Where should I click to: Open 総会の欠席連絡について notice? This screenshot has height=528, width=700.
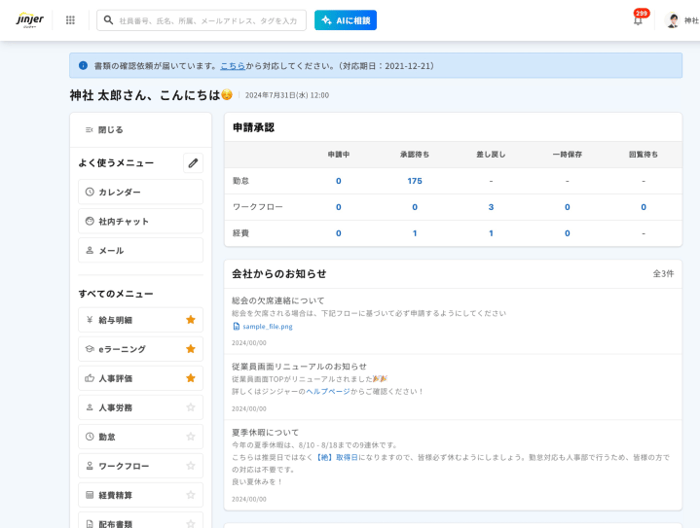(278, 301)
